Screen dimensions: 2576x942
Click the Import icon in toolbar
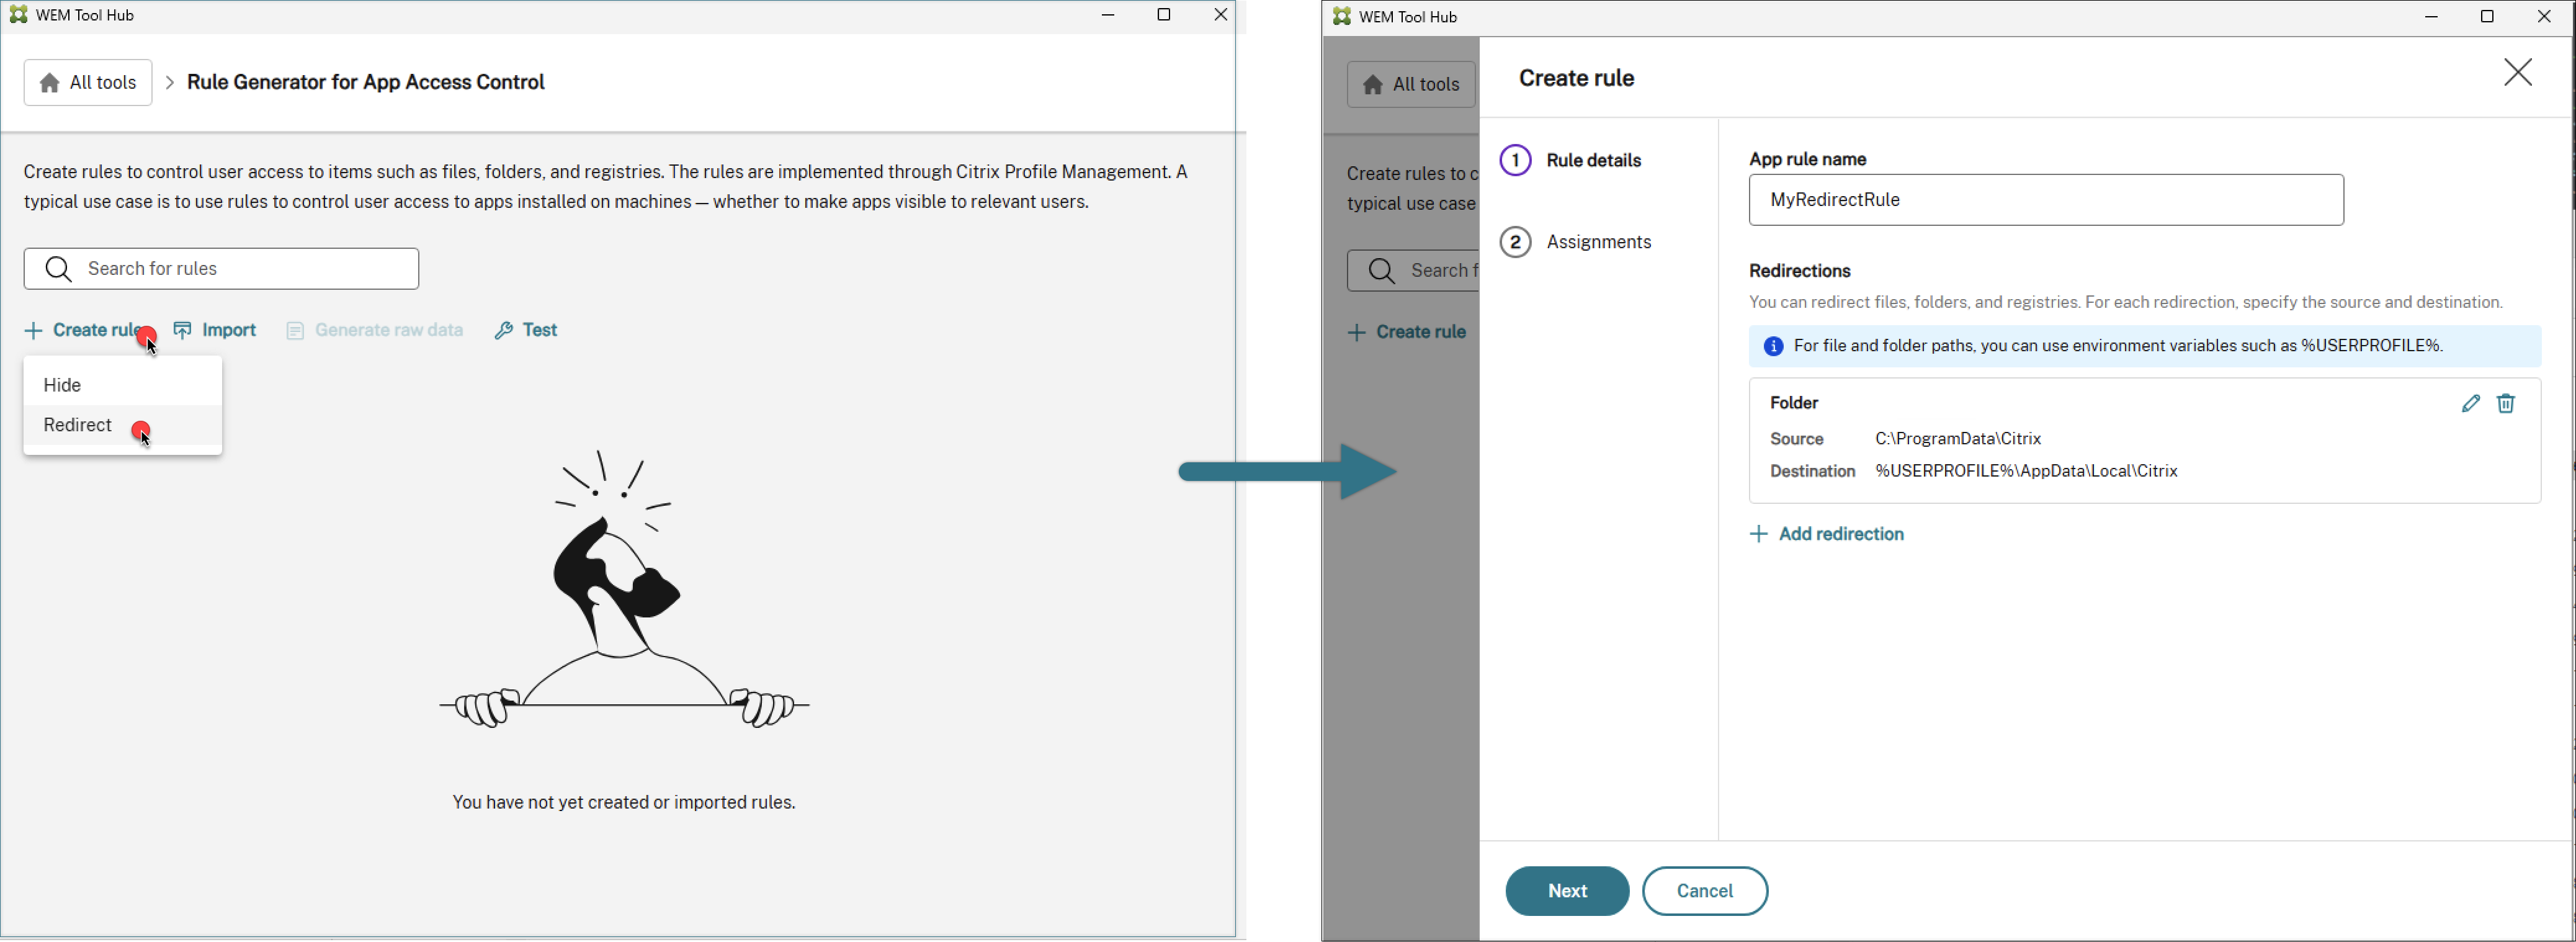pyautogui.click(x=183, y=331)
